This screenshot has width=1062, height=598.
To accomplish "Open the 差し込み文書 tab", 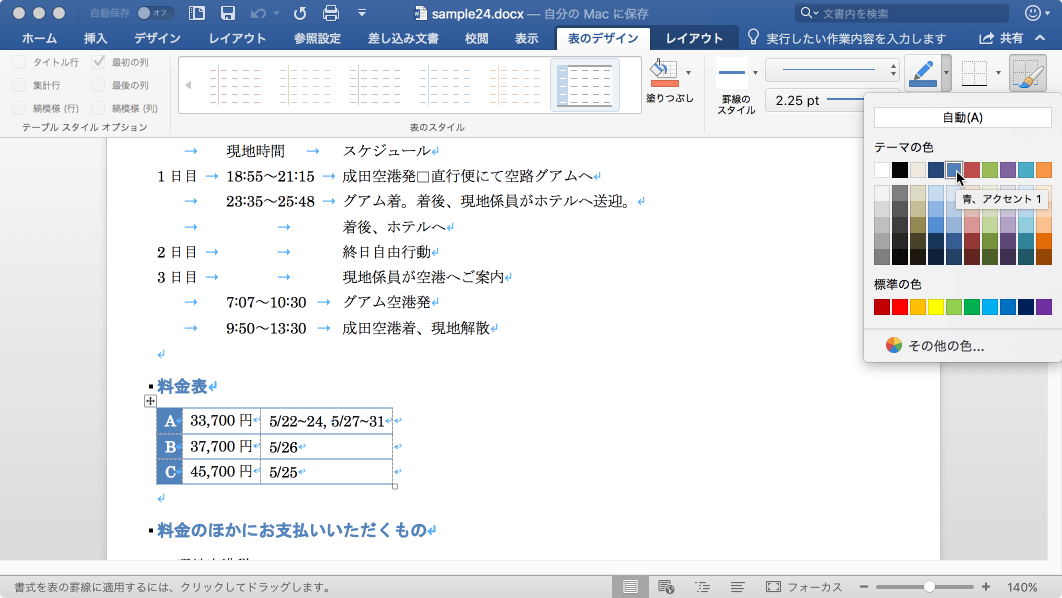I will pos(403,39).
